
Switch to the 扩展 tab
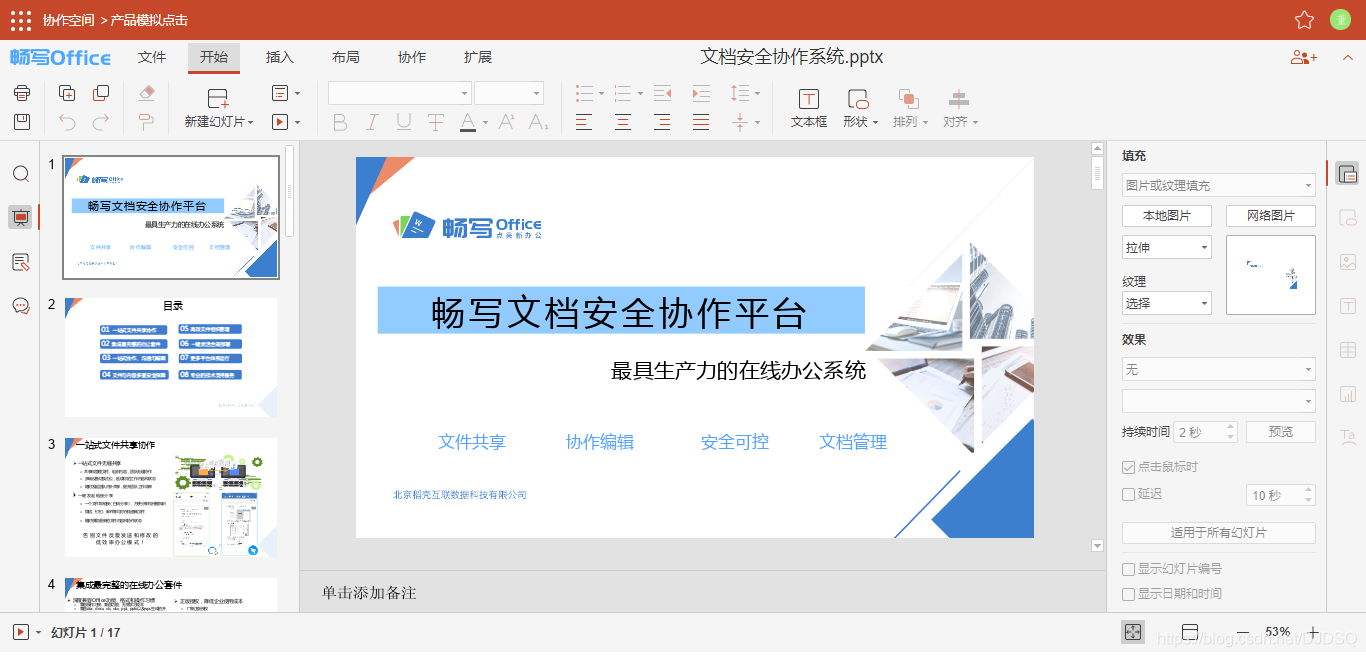478,57
